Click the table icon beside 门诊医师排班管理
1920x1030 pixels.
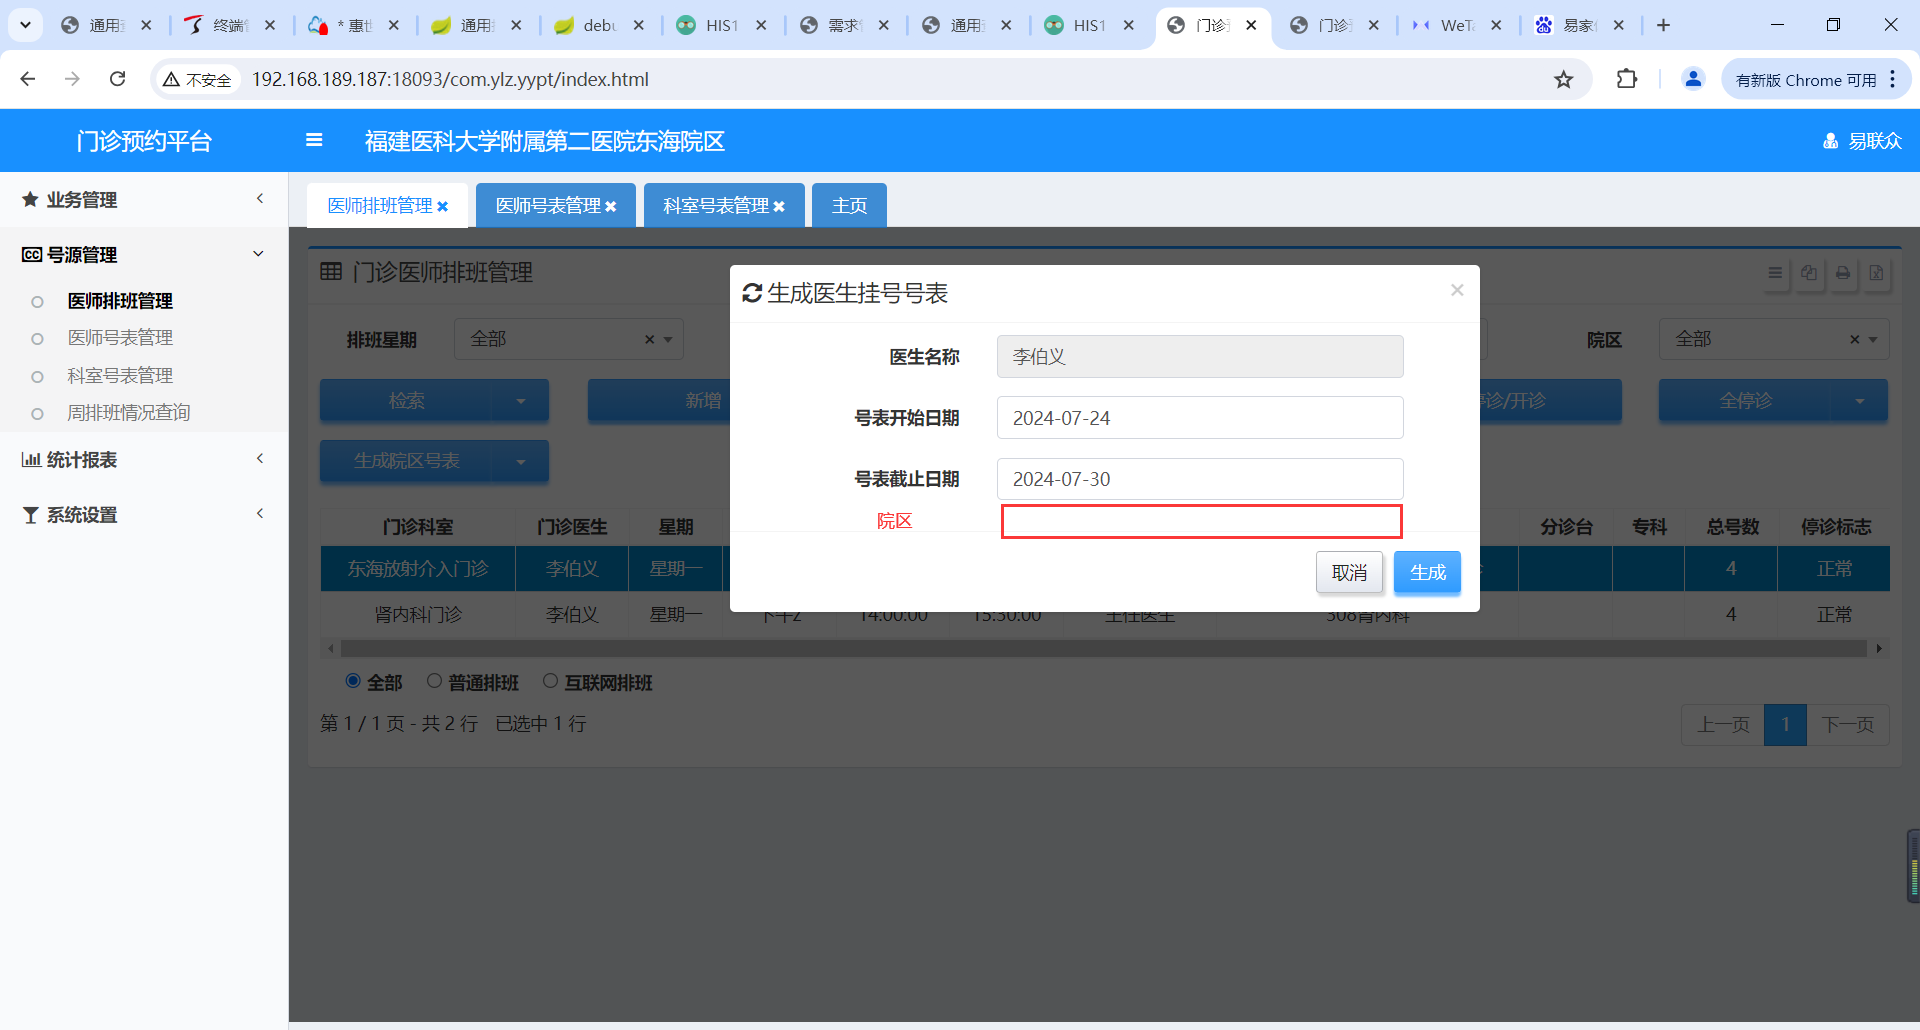331,272
